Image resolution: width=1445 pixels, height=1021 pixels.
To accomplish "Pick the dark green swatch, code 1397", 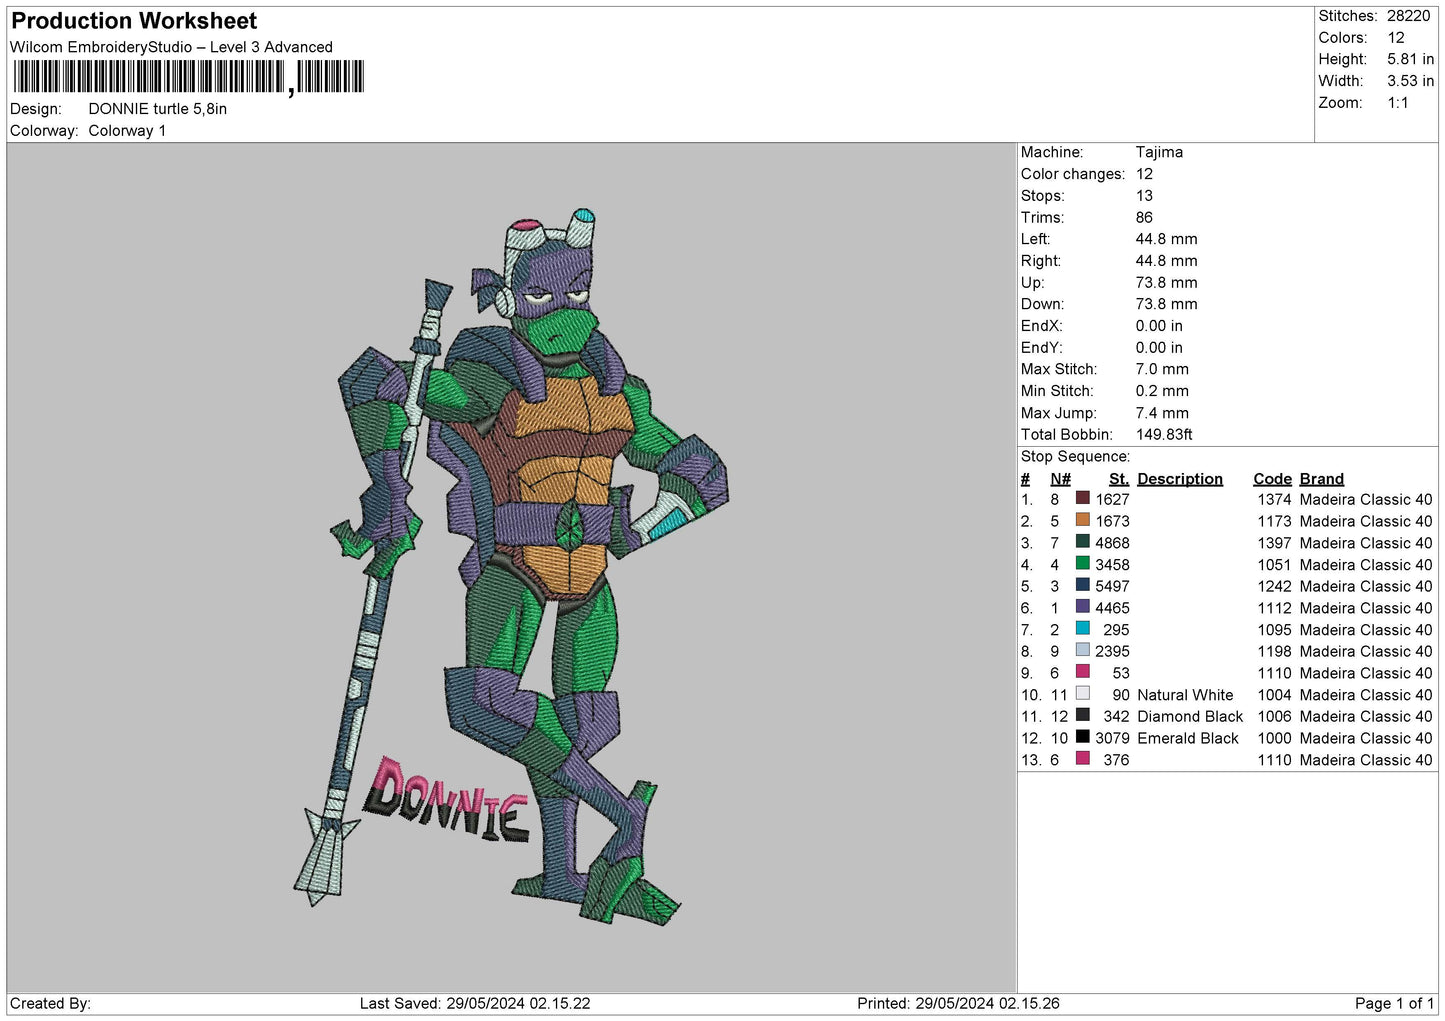I will click(x=1082, y=542).
